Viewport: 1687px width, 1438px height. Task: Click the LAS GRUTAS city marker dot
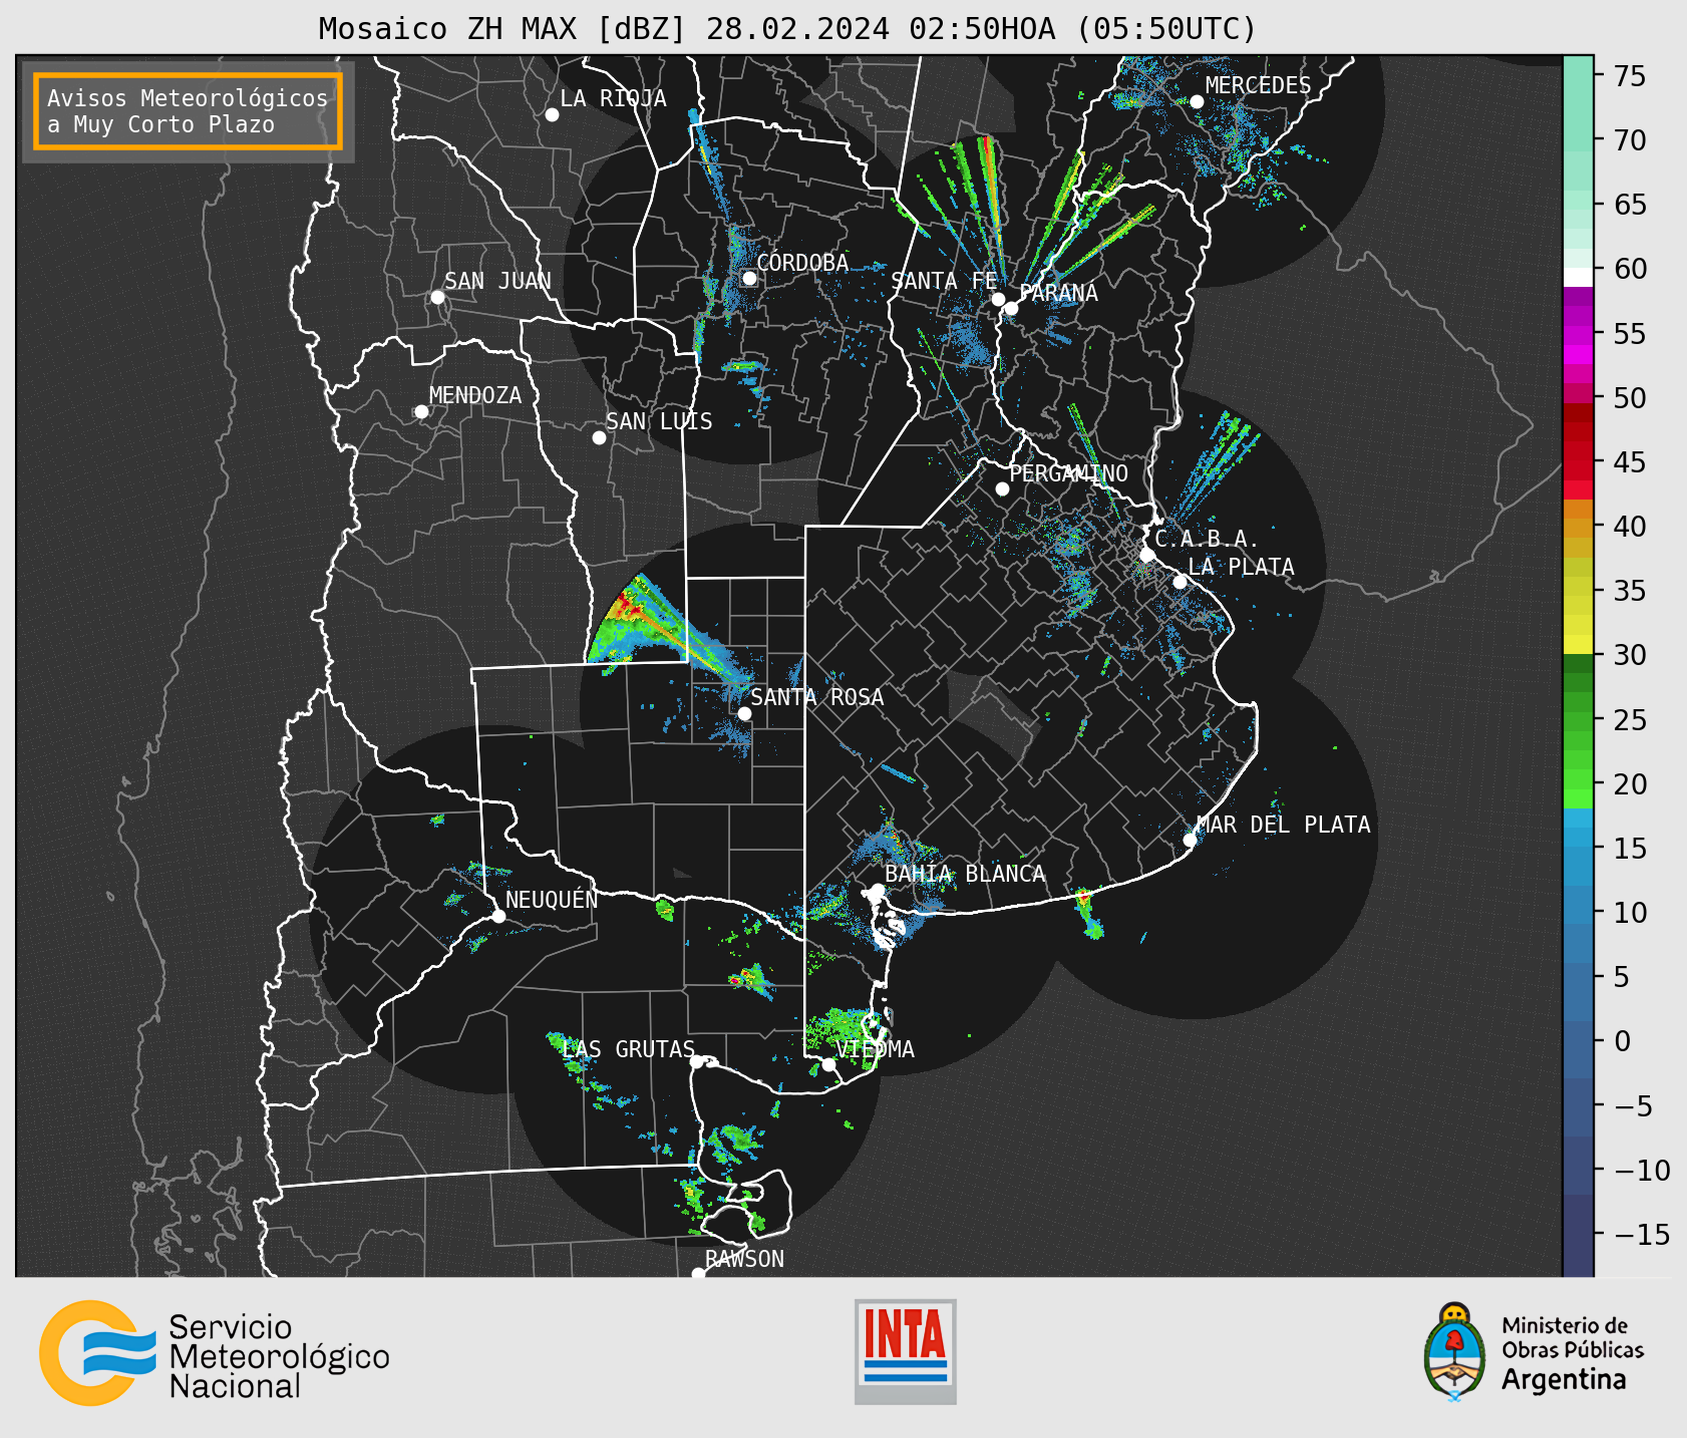tap(697, 1062)
